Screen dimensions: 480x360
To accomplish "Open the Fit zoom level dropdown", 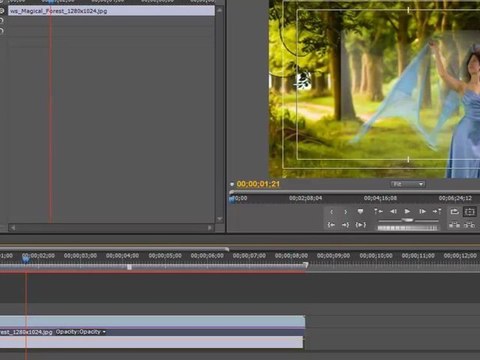I will click(x=407, y=184).
